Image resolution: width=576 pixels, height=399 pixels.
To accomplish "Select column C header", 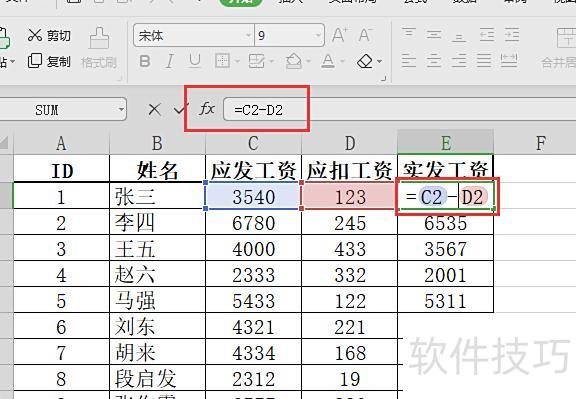I will point(253,143).
